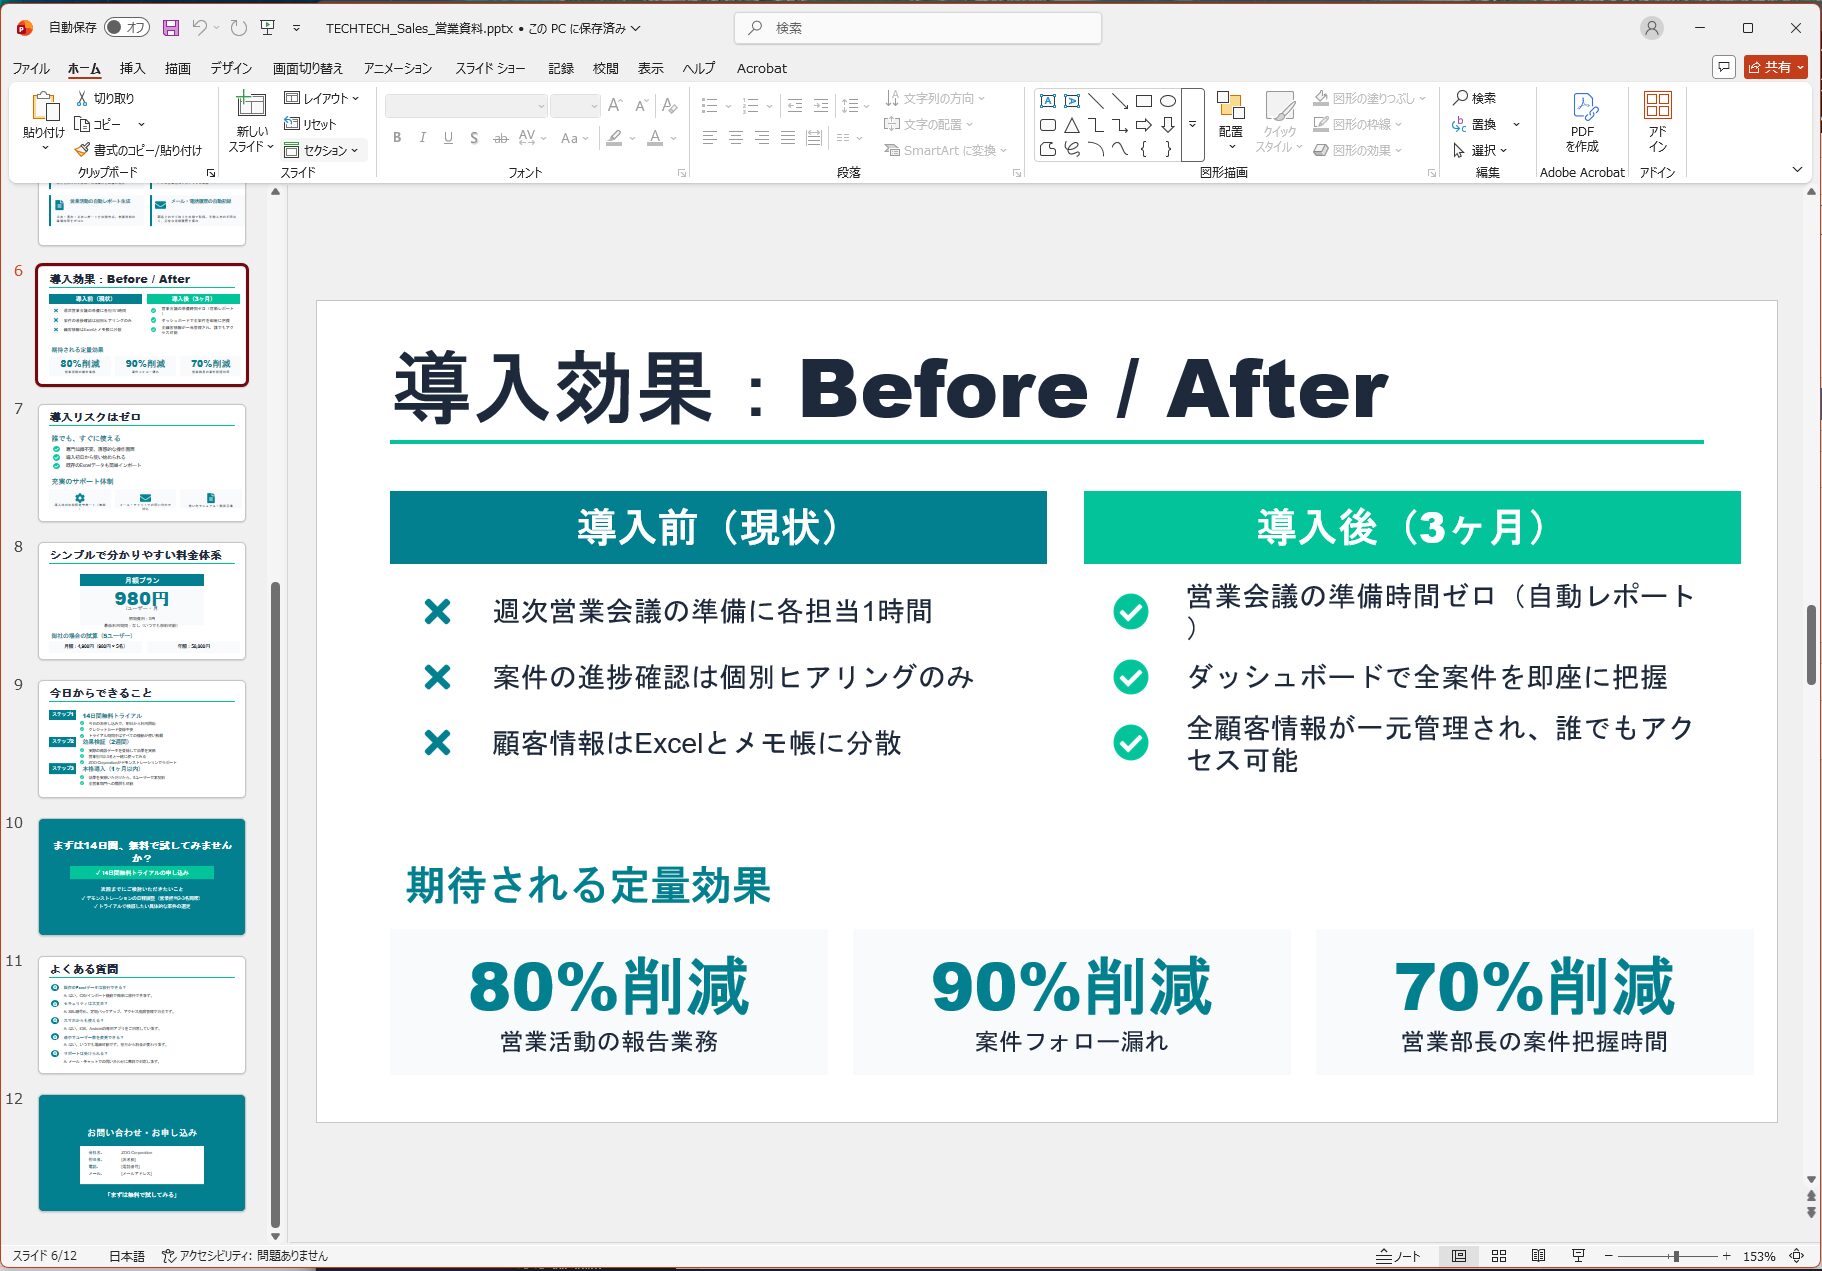1822x1271 pixels.
Task: Click the search (検索) box in title bar
Action: click(x=918, y=28)
